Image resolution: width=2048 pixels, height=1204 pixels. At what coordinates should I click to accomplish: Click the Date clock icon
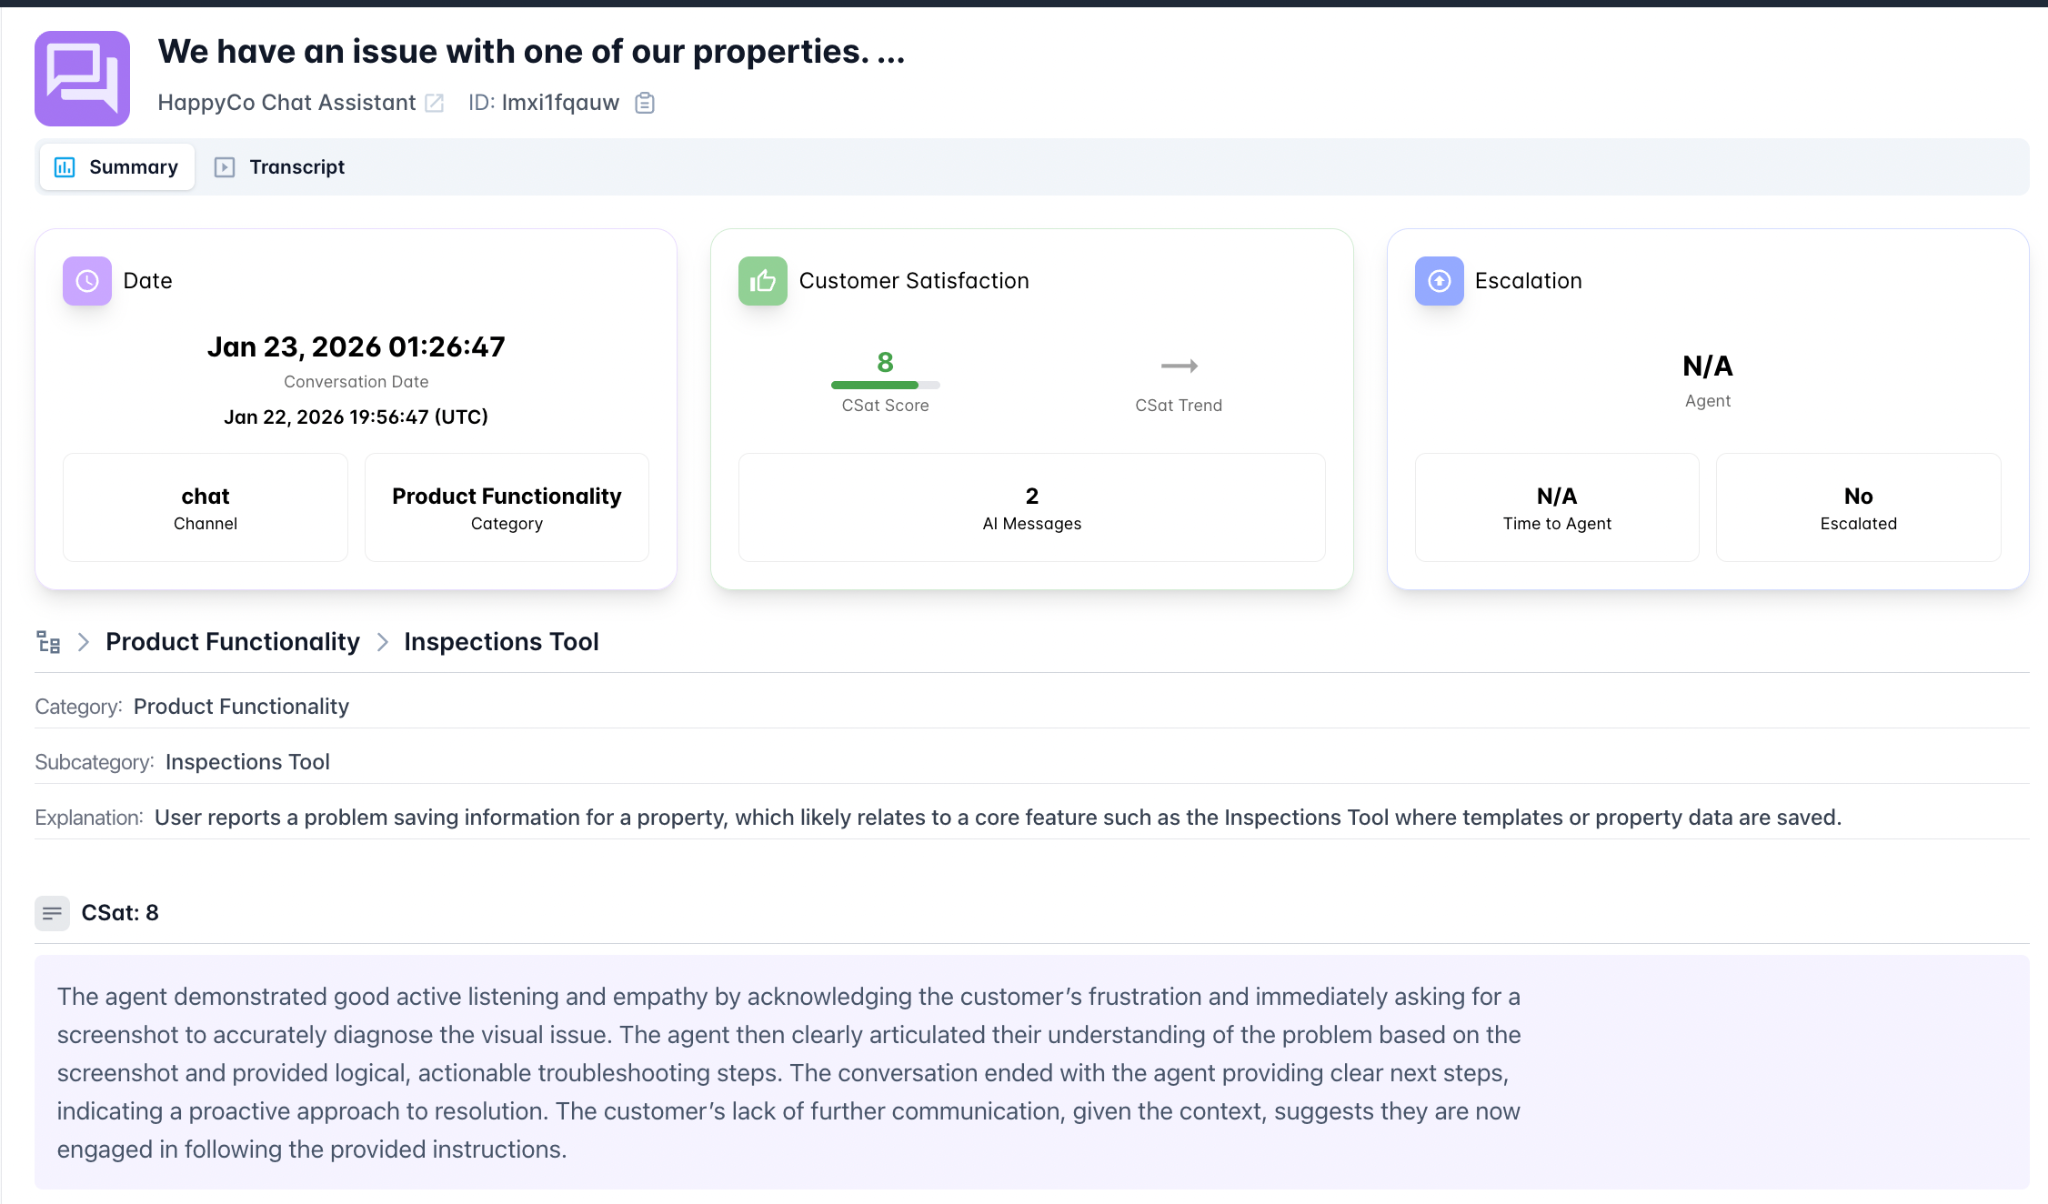coord(87,281)
